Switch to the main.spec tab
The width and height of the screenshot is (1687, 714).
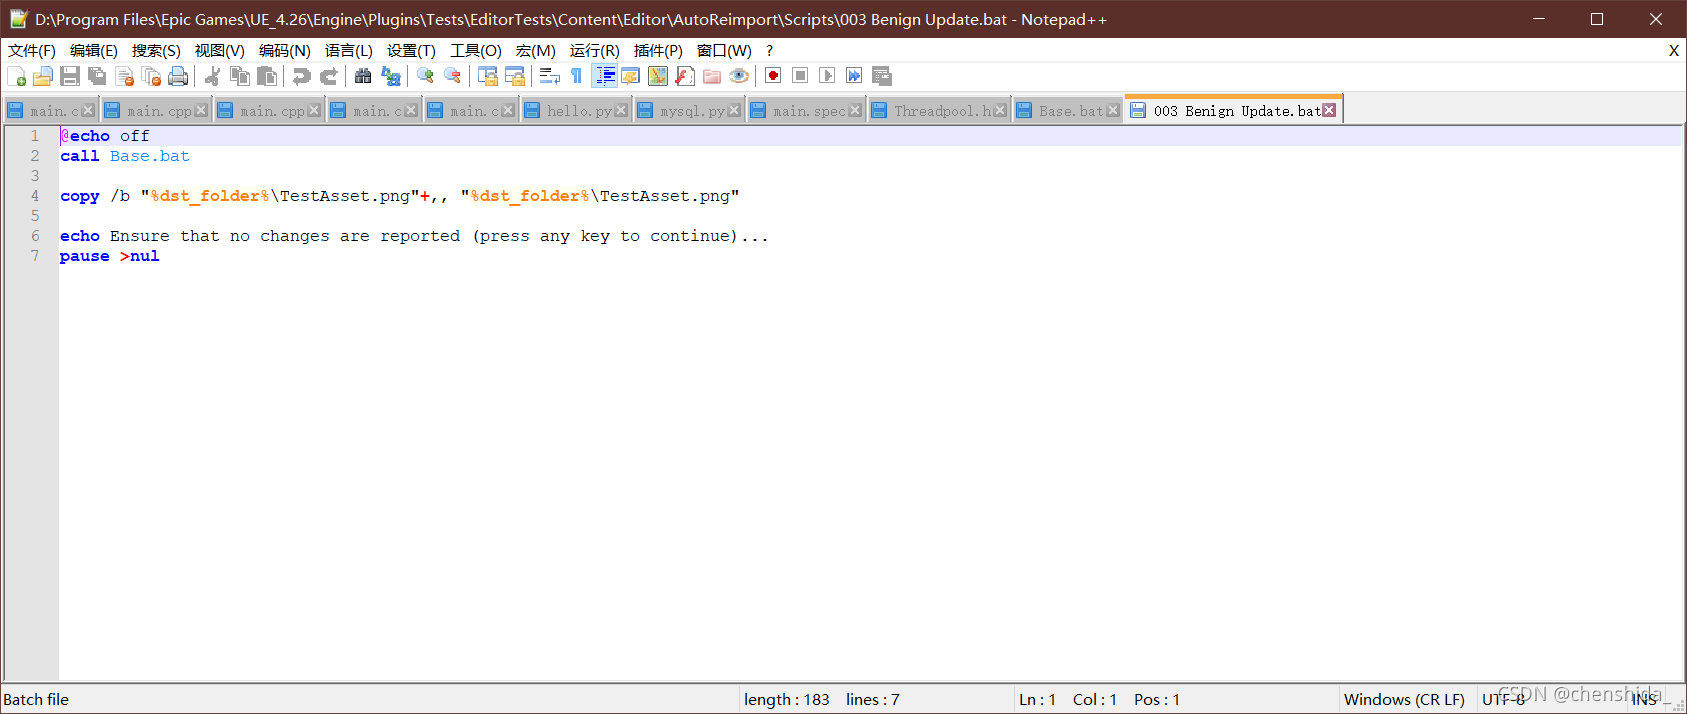[806, 111]
